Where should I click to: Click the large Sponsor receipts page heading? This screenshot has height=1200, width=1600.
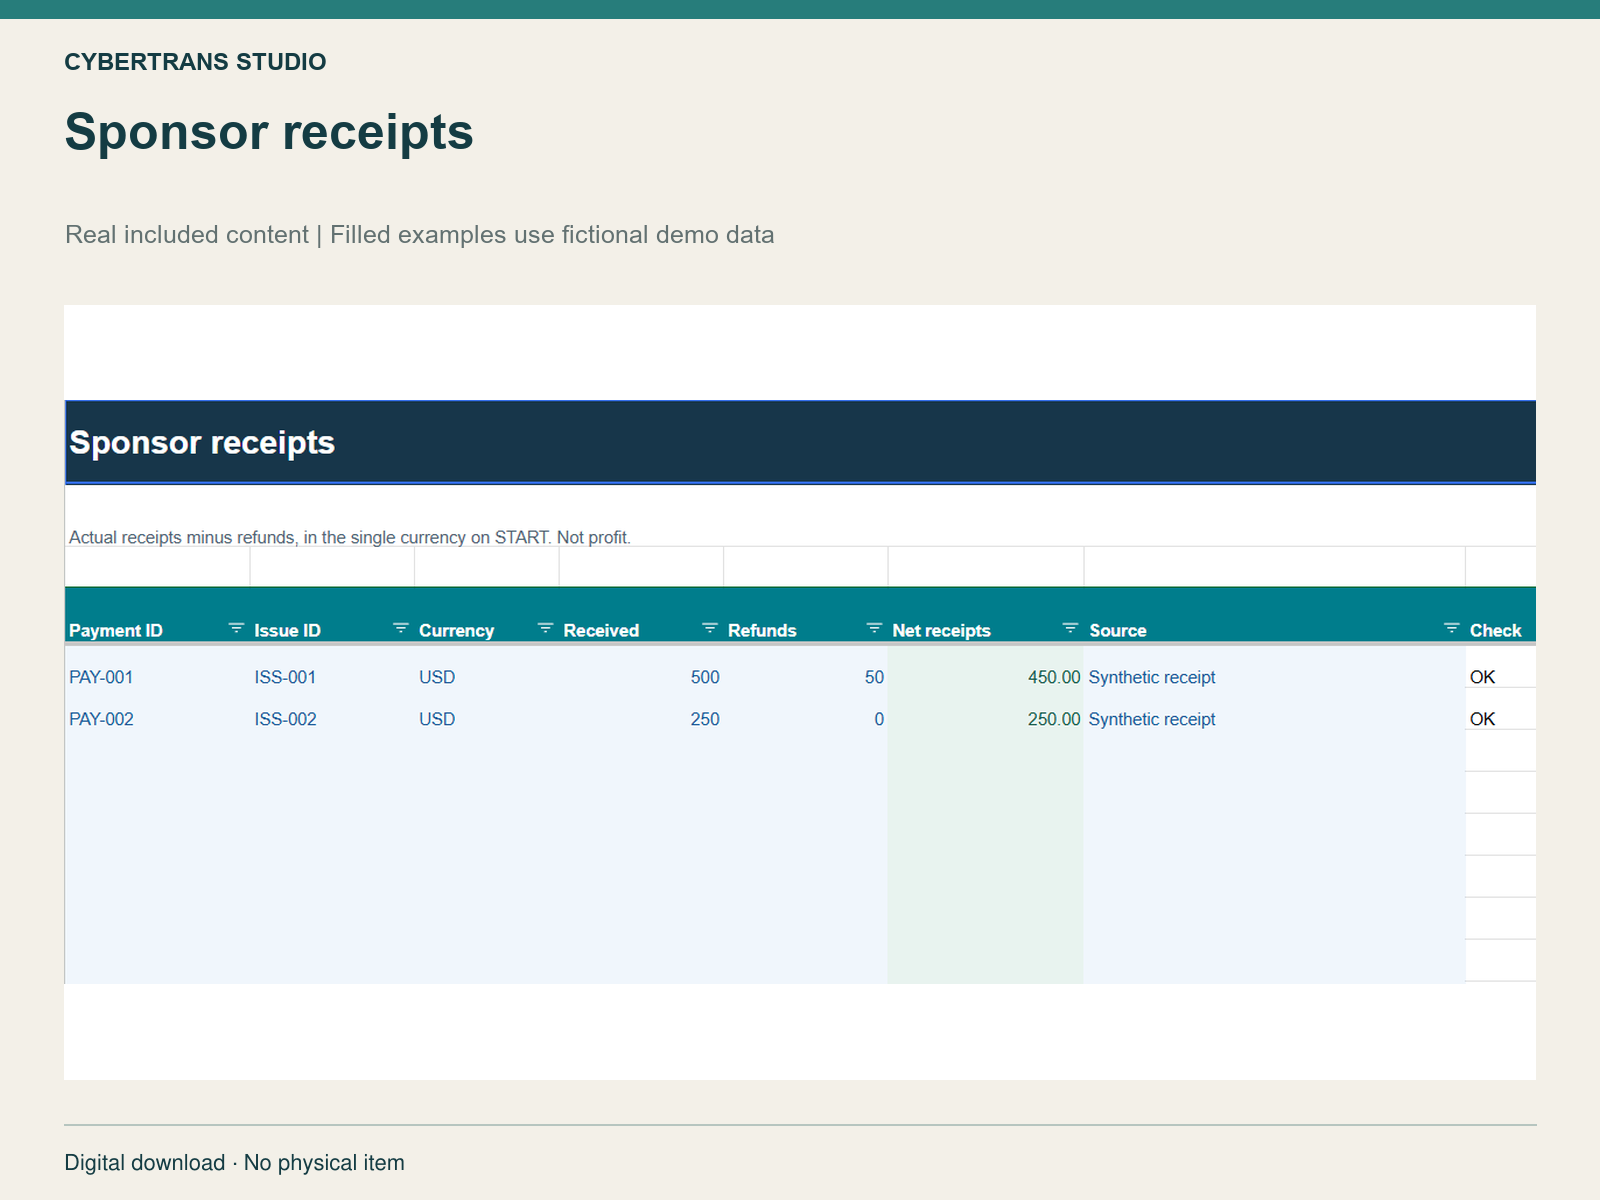pyautogui.click(x=269, y=131)
